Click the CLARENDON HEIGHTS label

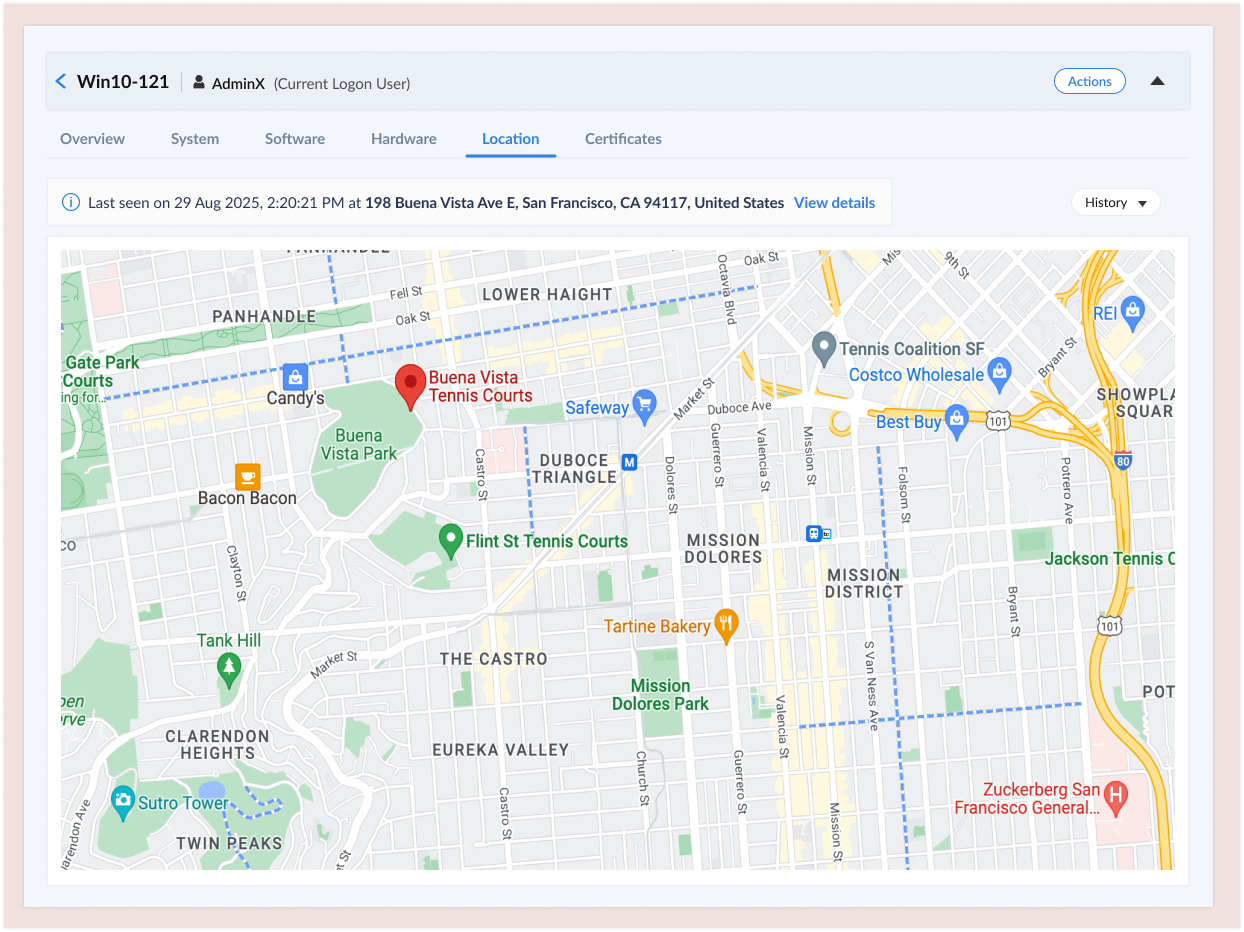(218, 744)
